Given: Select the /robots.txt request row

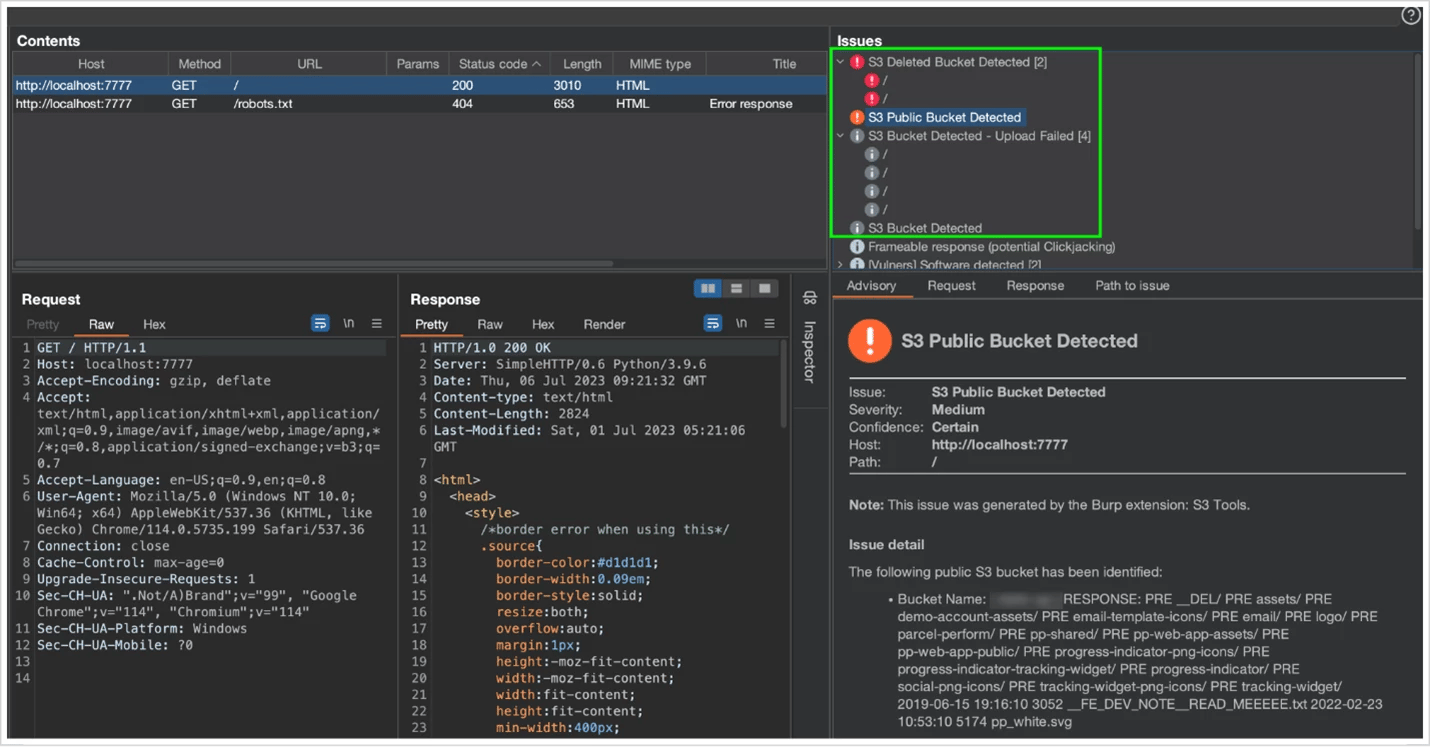Looking at the screenshot, I should point(262,104).
